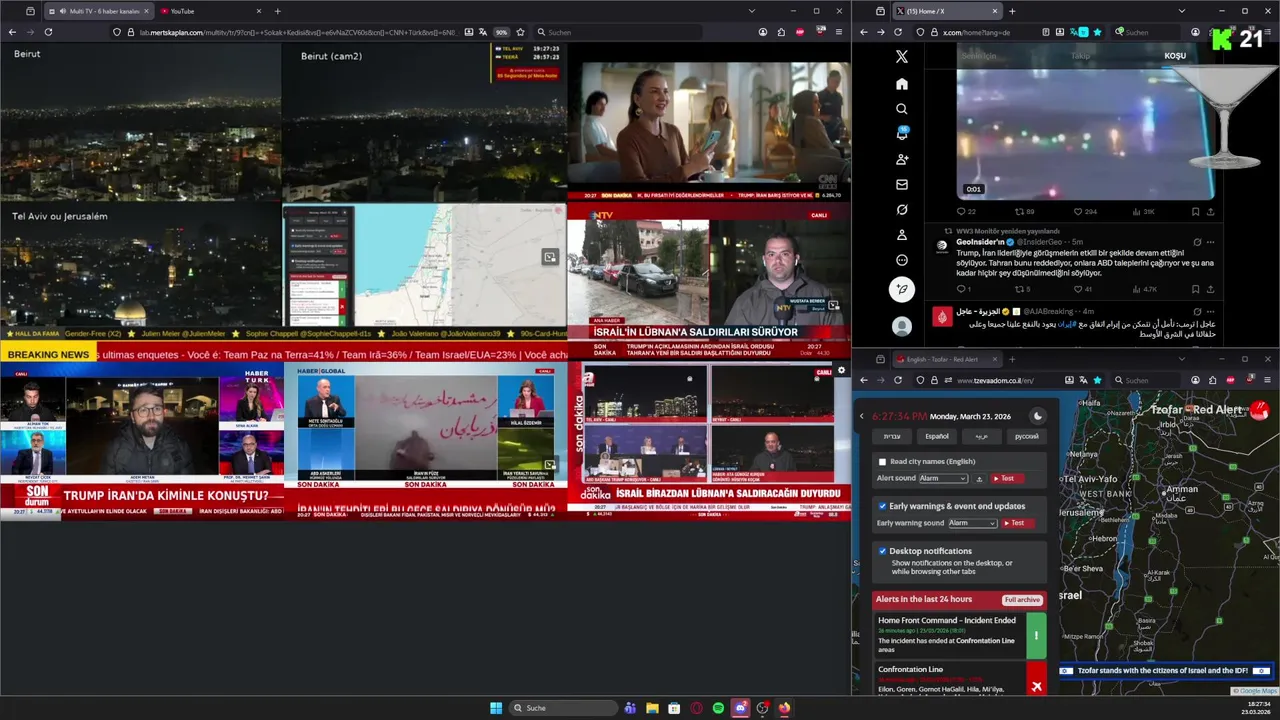Test the Alert sound
The image size is (1280, 720).
tap(1008, 479)
